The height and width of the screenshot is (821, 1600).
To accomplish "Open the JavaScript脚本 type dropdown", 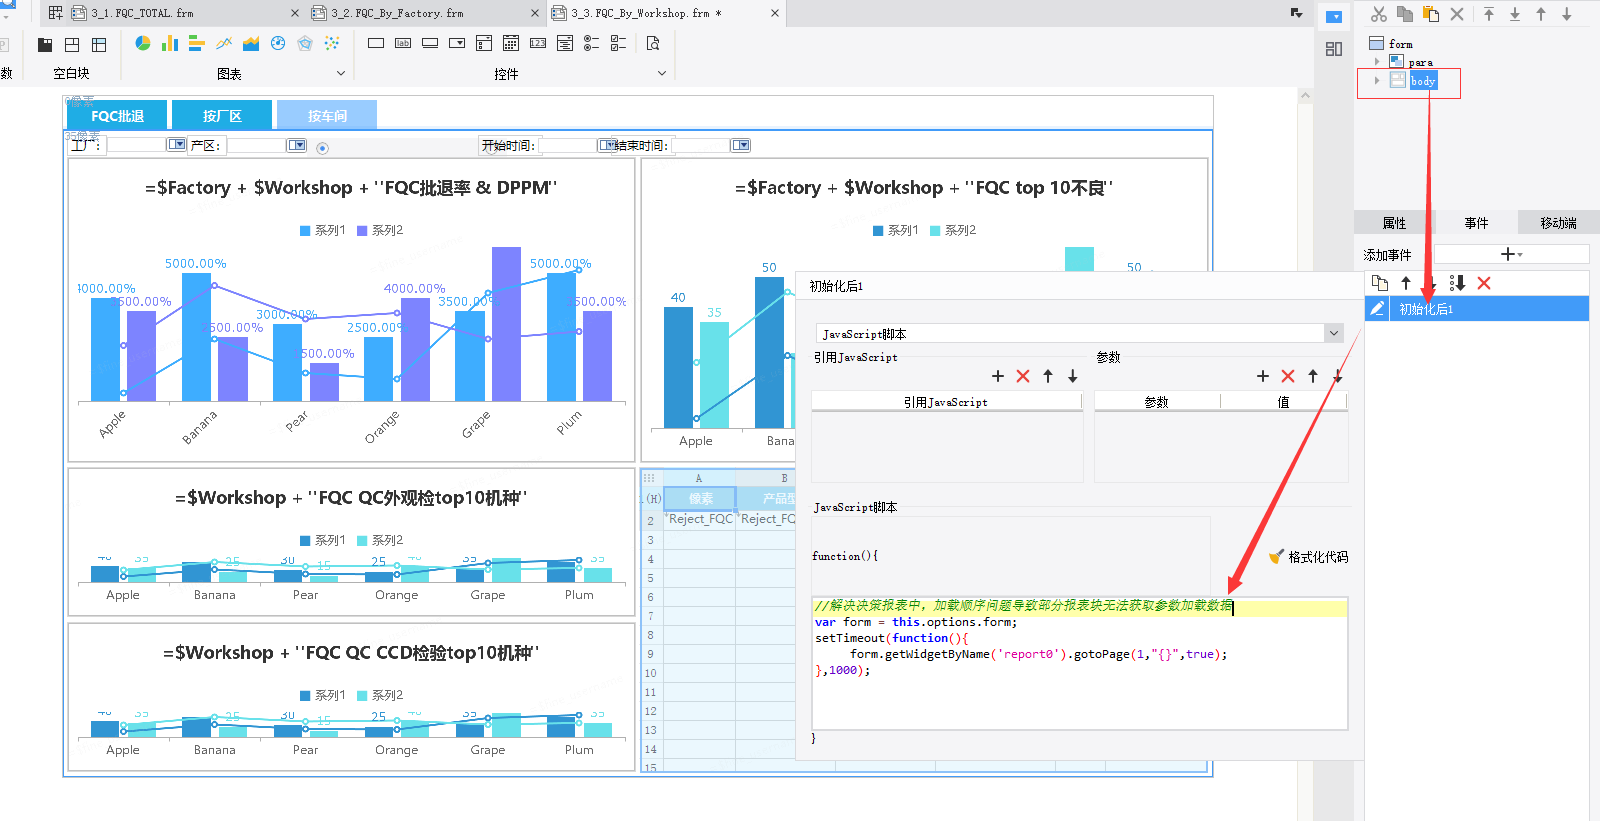I will coord(1334,333).
